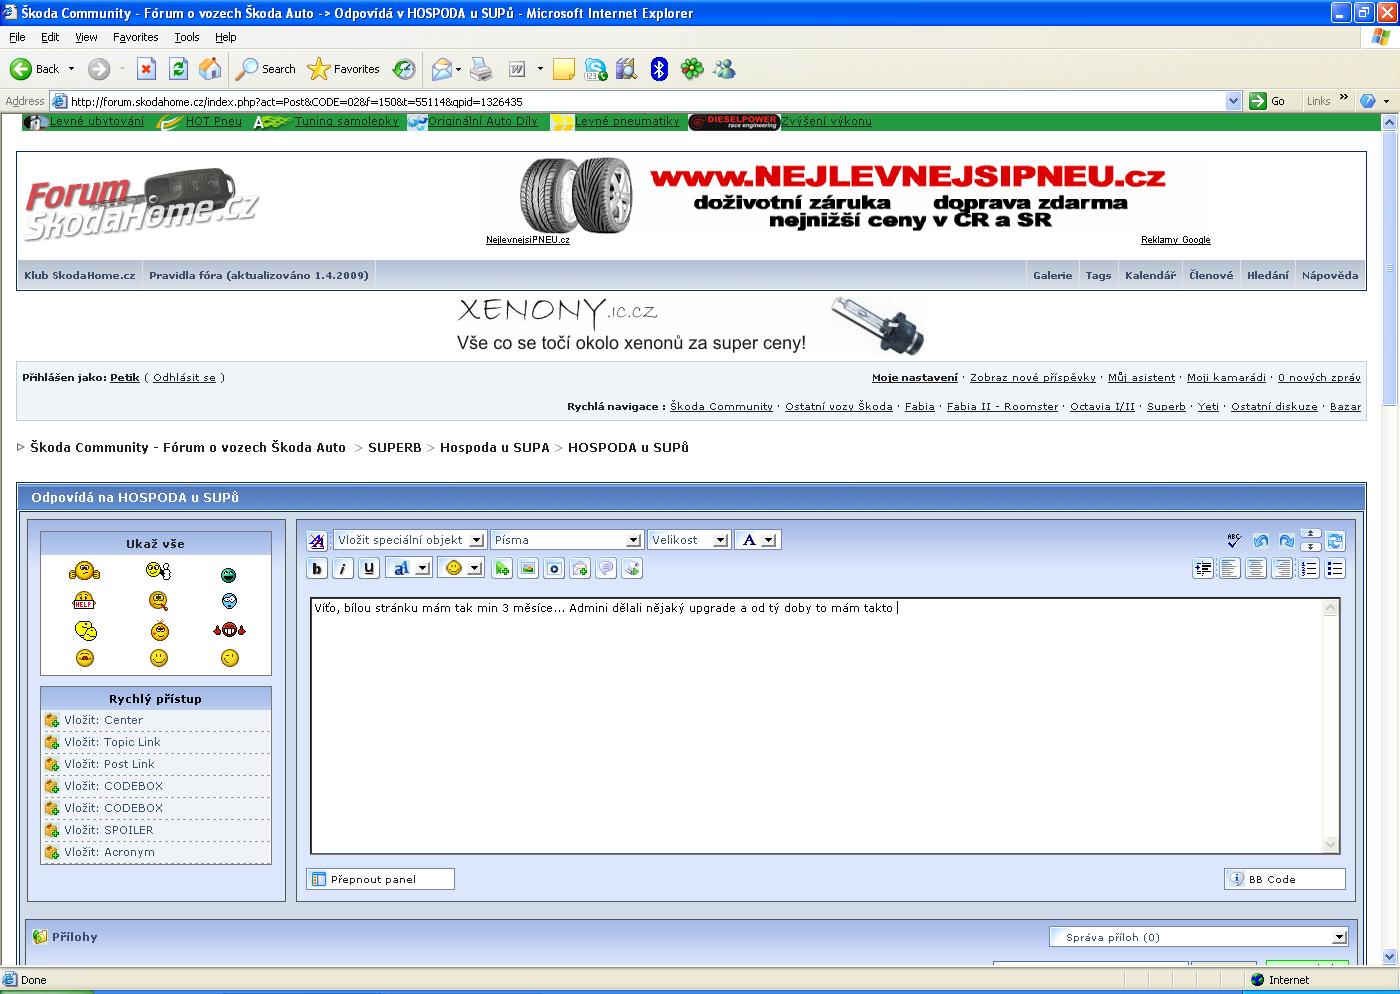This screenshot has height=994, width=1400.
Task: Insert a bulleted list
Action: click(1335, 569)
